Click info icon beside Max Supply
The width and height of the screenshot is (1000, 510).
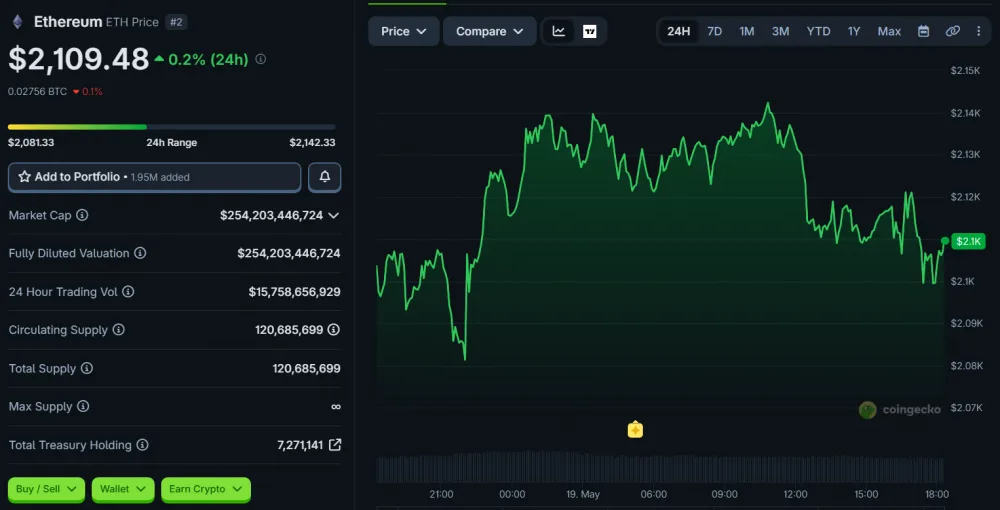83,407
